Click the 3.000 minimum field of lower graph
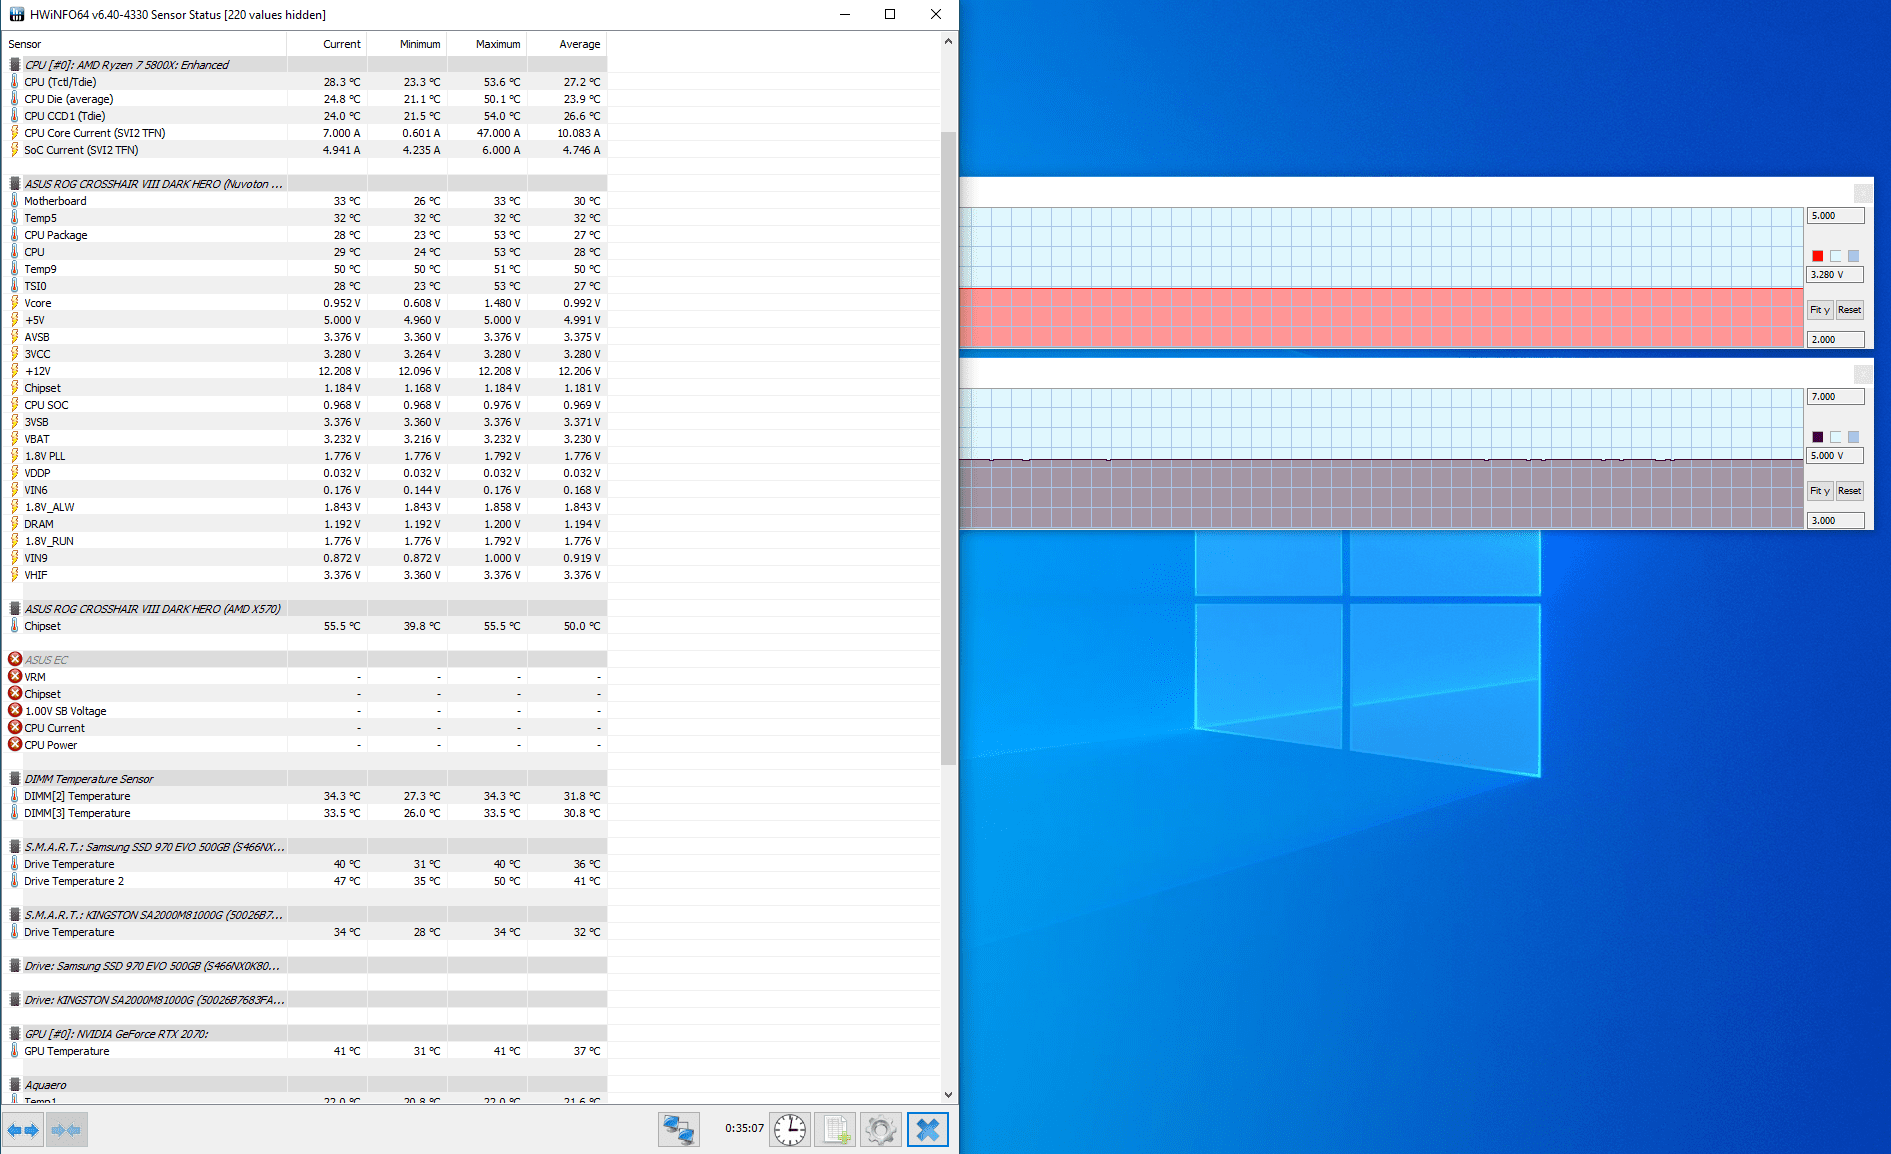The height and width of the screenshot is (1154, 1891). coord(1835,521)
